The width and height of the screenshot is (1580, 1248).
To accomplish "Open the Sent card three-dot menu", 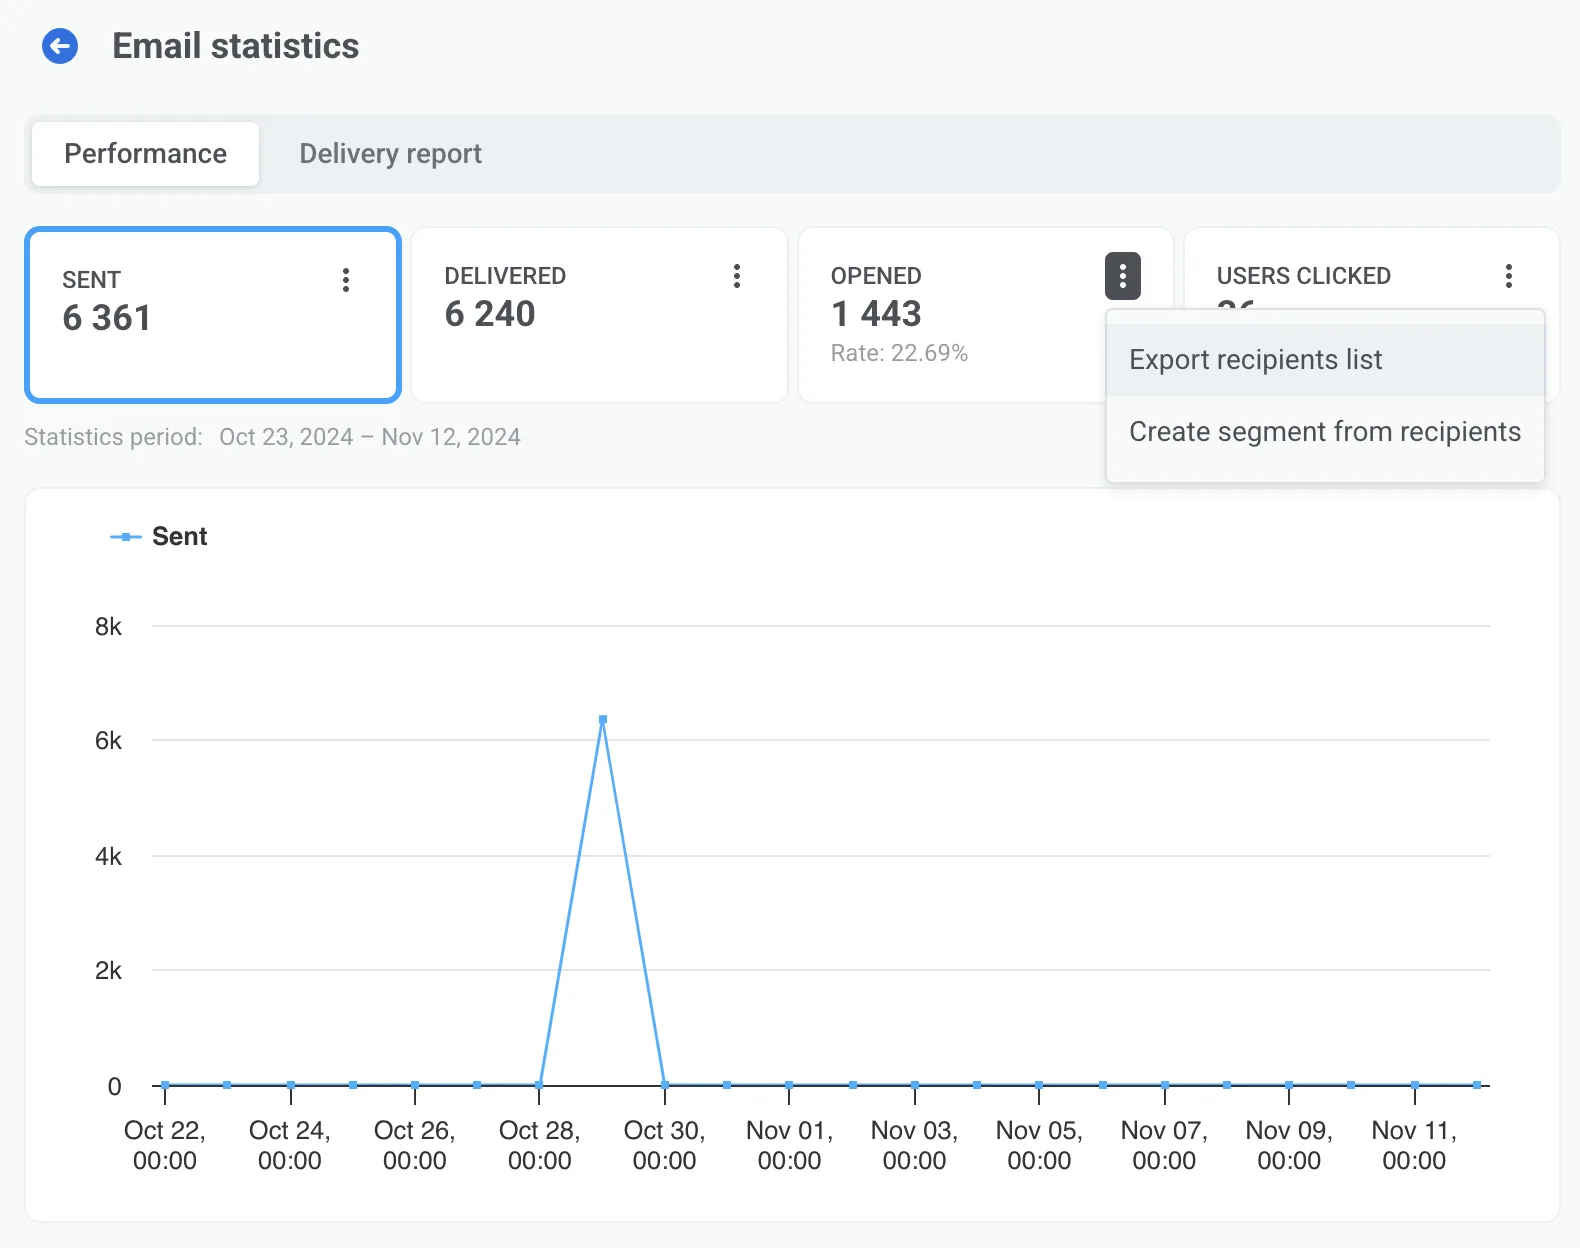I will (x=346, y=280).
